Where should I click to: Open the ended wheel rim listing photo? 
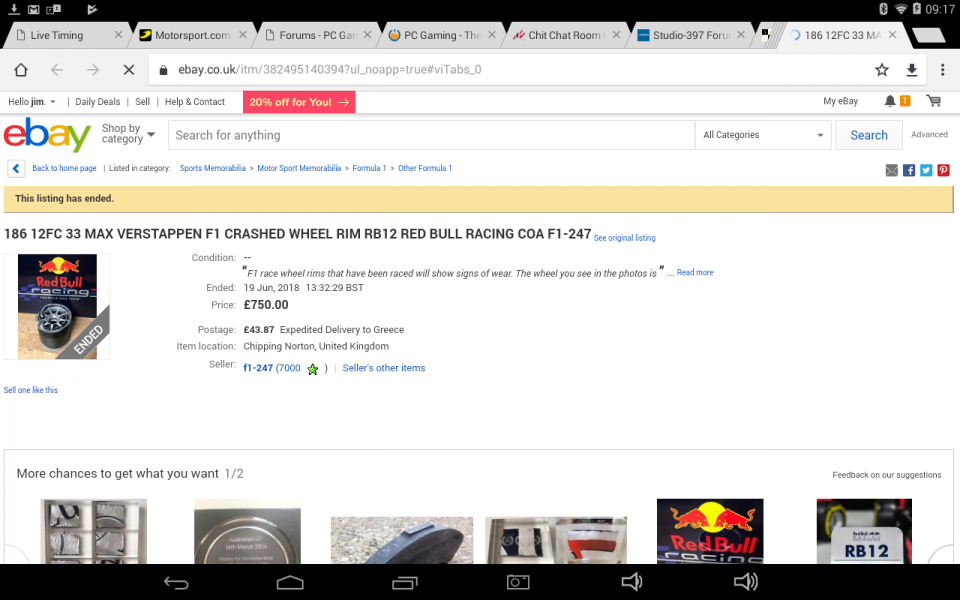point(57,306)
